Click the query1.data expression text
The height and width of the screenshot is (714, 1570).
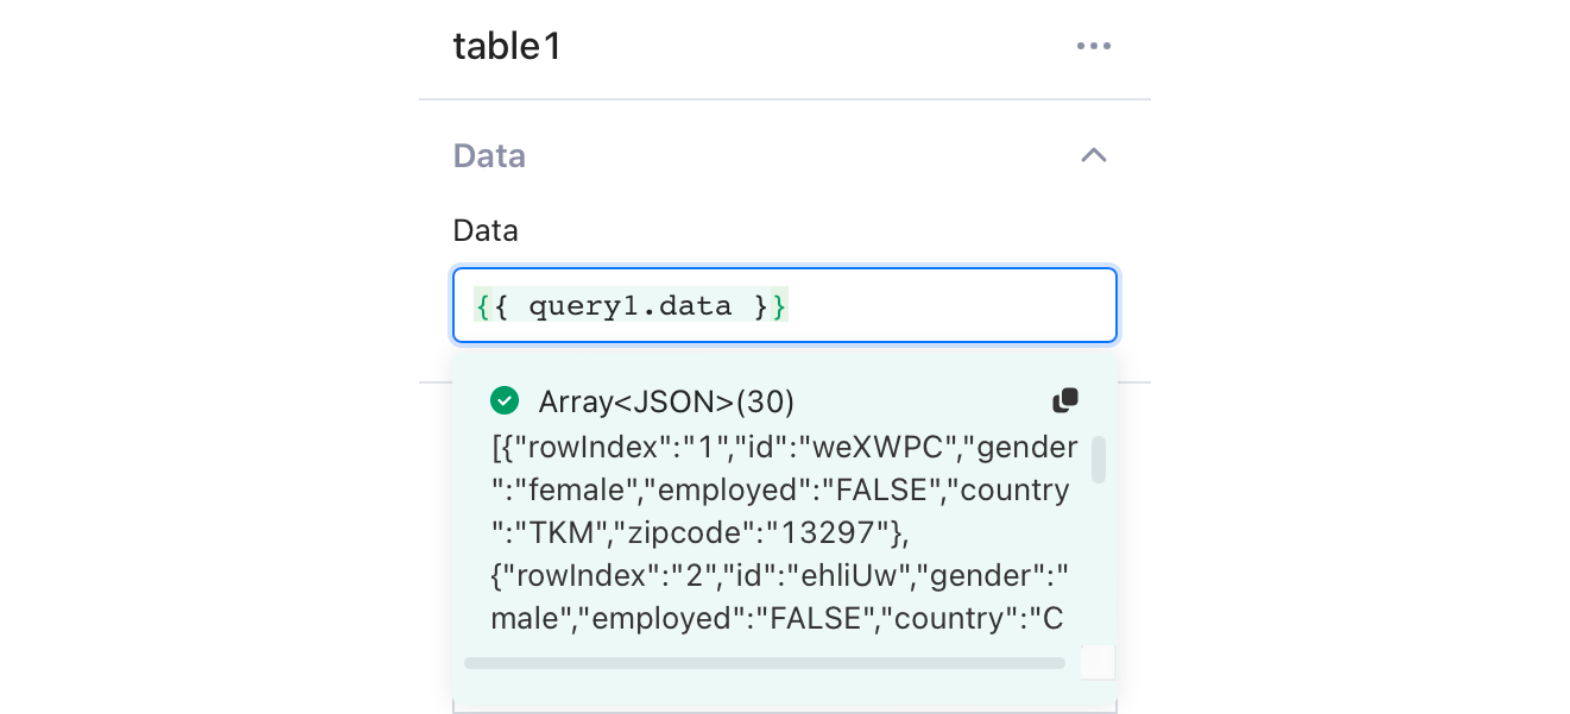[630, 306]
